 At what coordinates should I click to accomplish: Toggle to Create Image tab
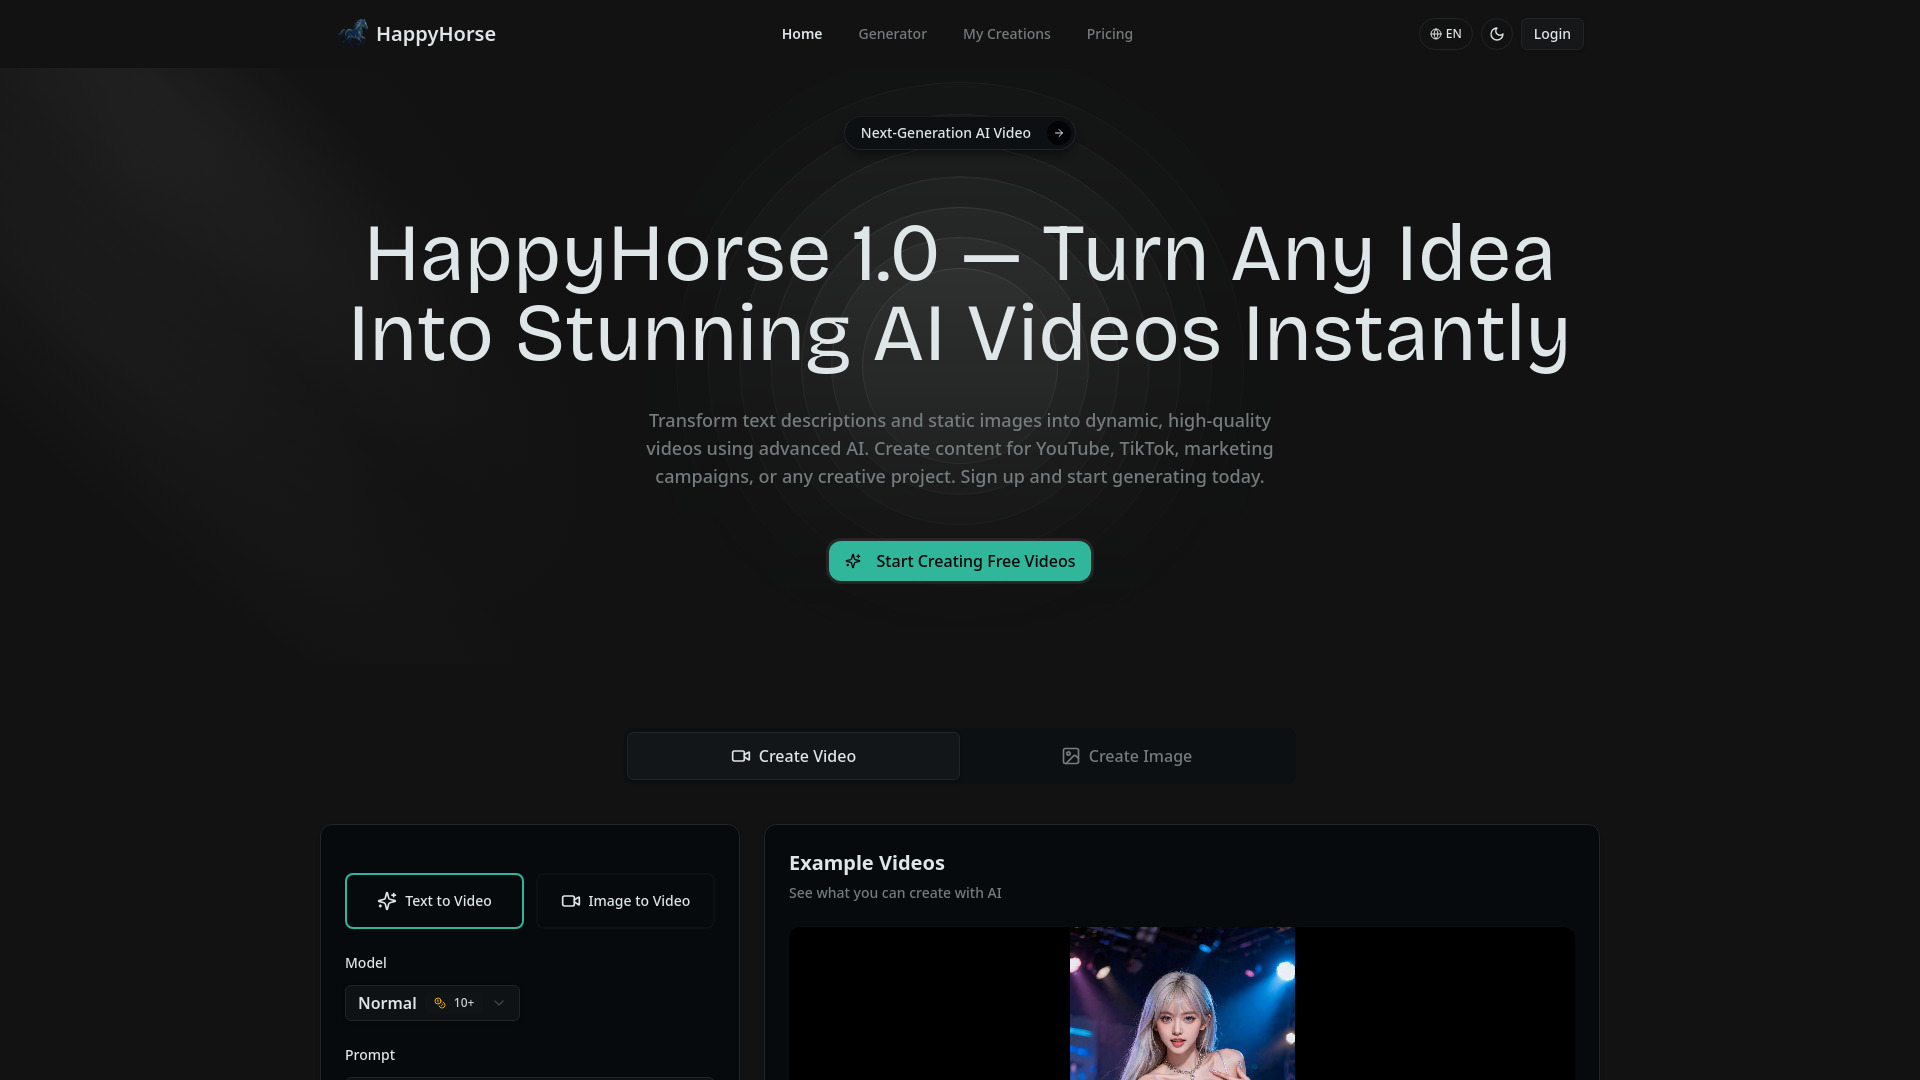(x=1126, y=756)
